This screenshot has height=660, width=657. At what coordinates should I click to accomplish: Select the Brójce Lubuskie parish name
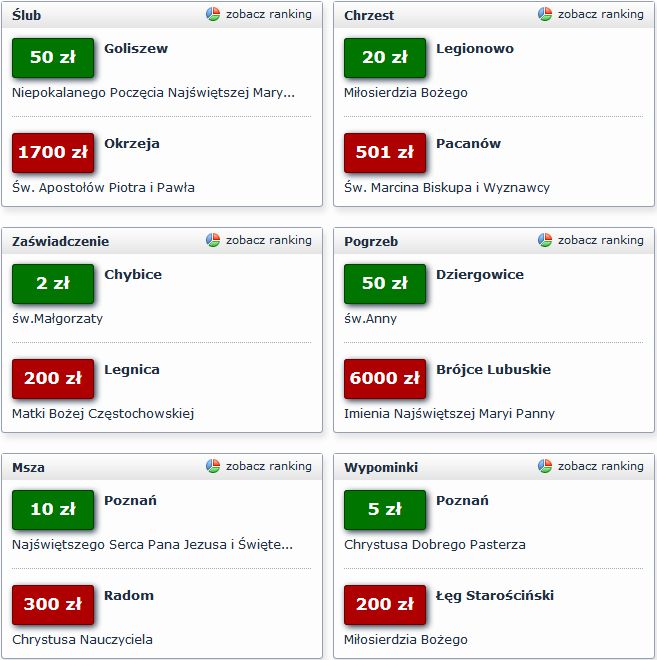click(493, 370)
